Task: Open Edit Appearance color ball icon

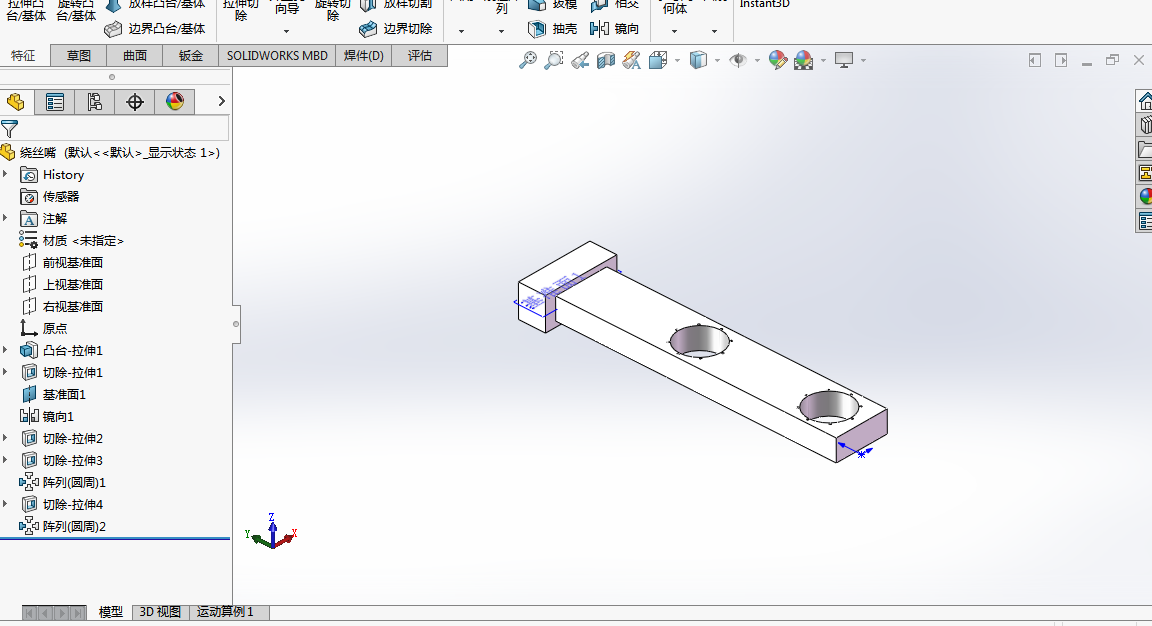Action: coord(777,60)
